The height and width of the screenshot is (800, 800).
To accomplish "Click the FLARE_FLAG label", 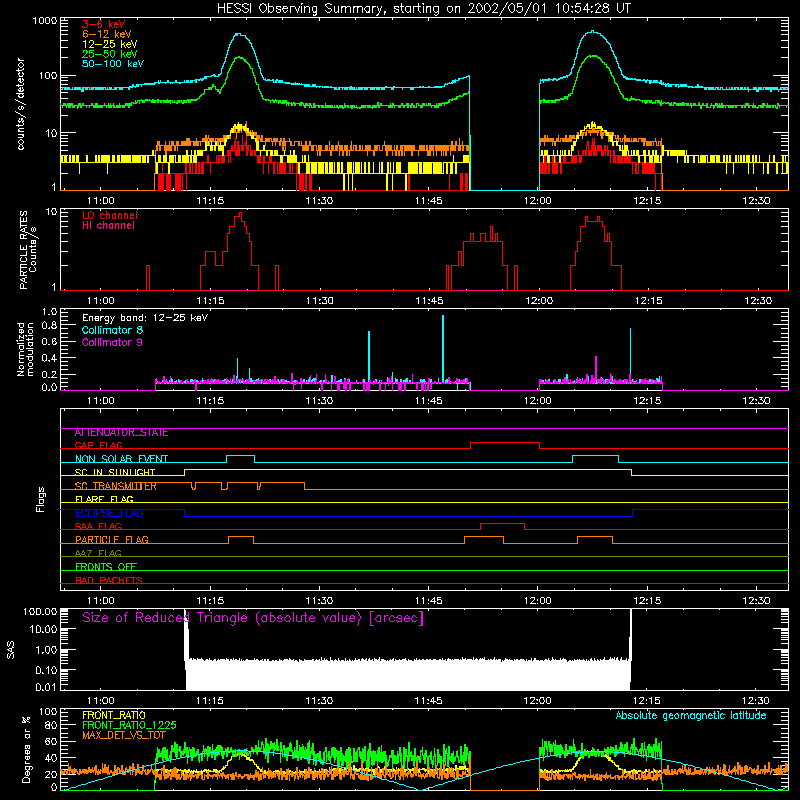I will (x=104, y=499).
